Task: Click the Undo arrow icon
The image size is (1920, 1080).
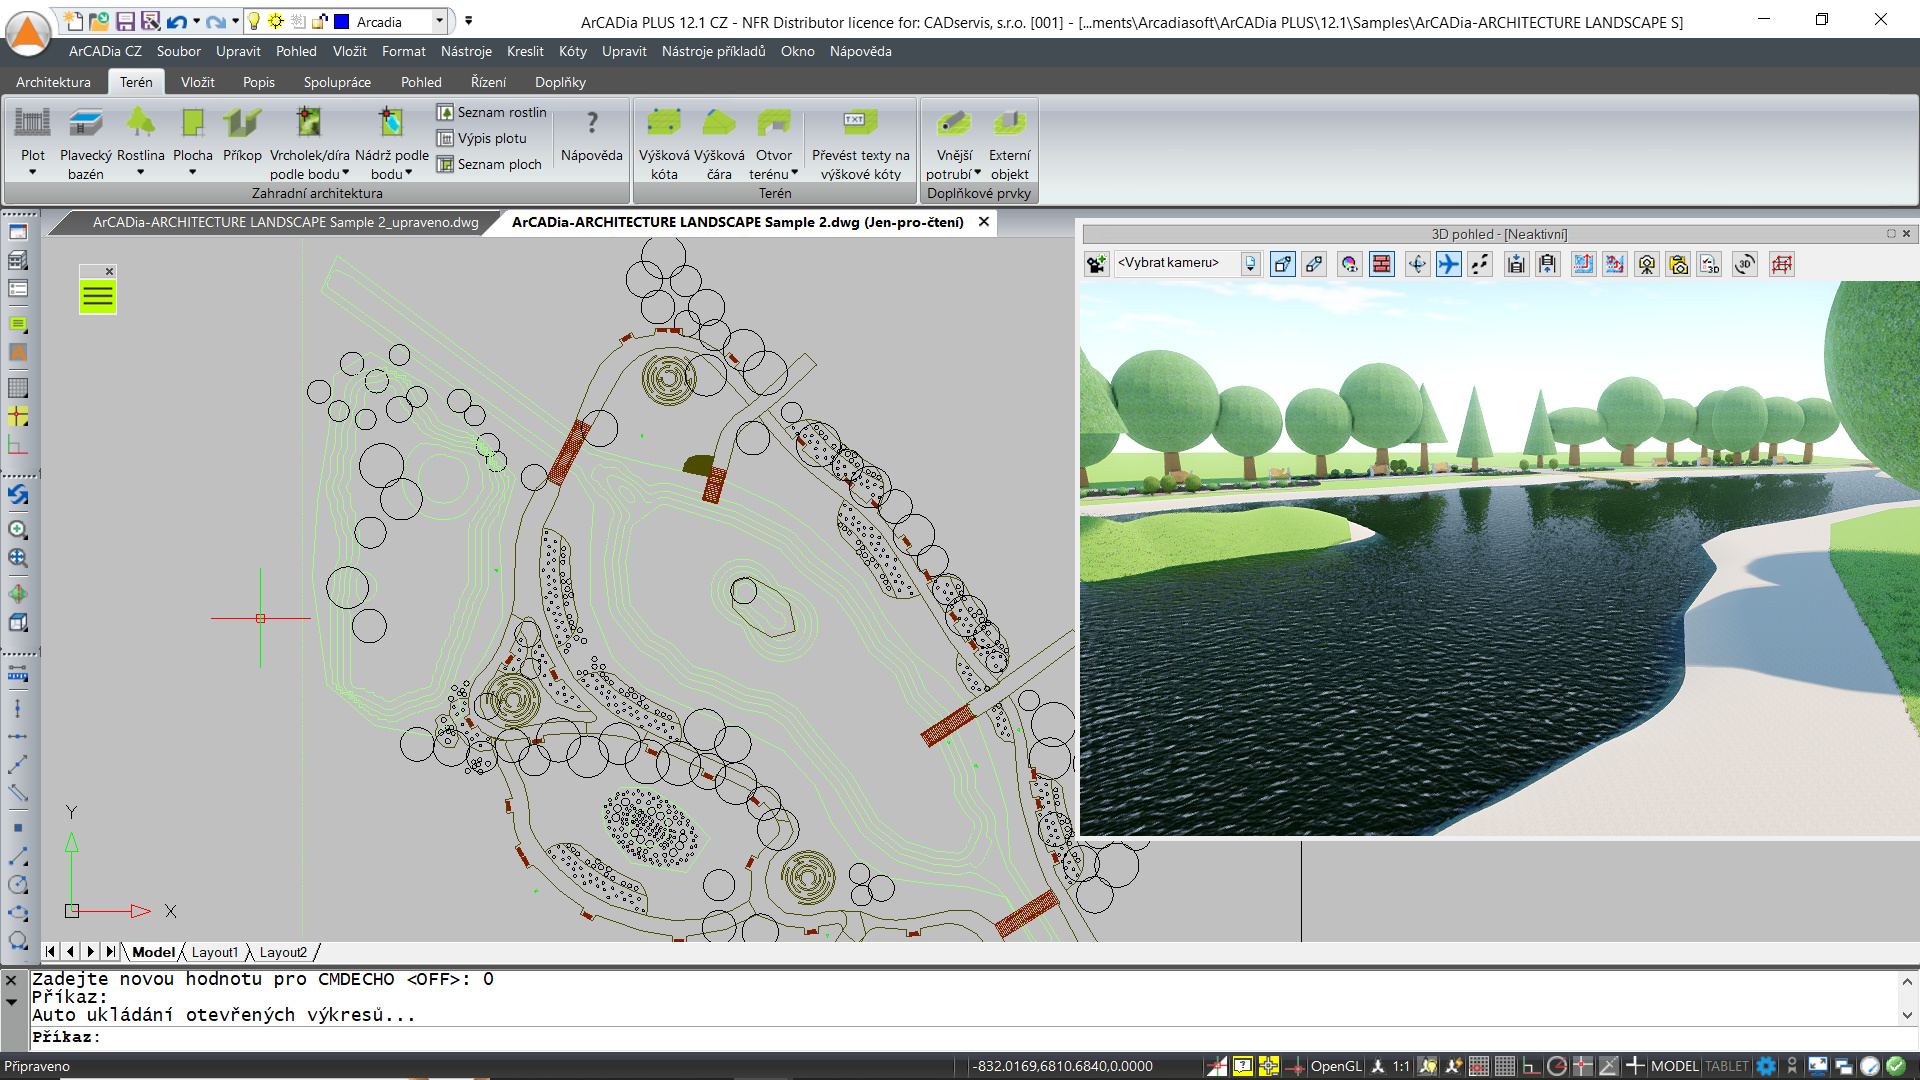Action: 177,21
